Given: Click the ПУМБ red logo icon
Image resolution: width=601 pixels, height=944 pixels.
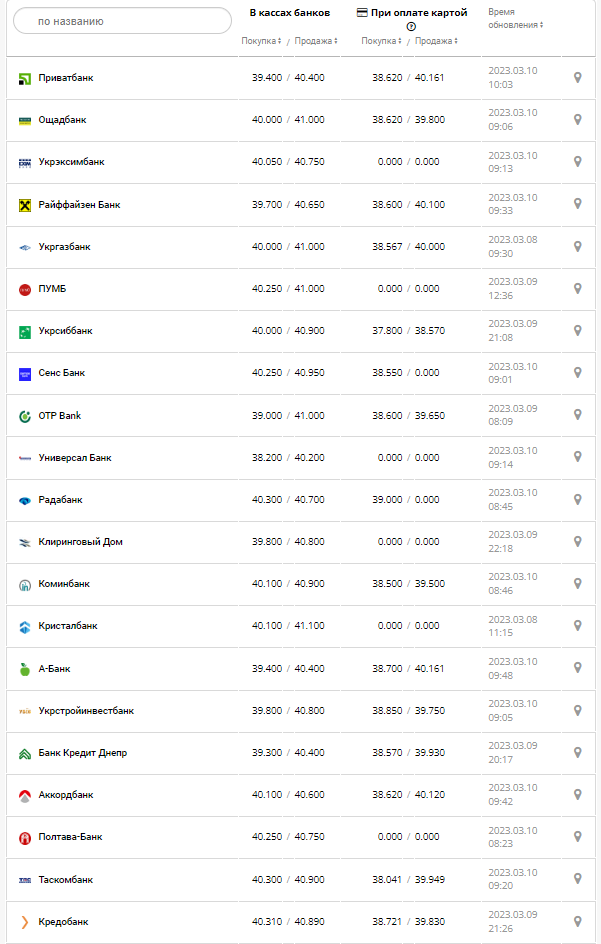Looking at the screenshot, I should pyautogui.click(x=25, y=289).
